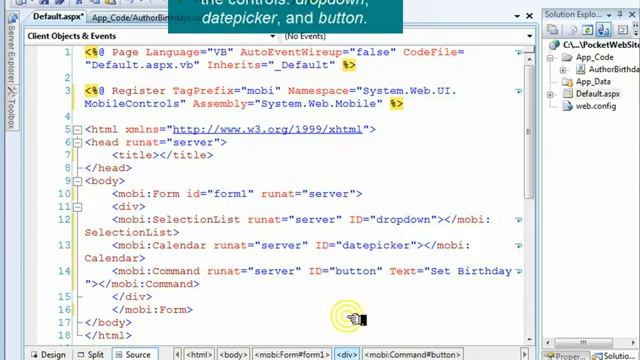Expand the AuthorBirthdays file node
Image resolution: width=640 pixels, height=360 pixels.
pos(563,70)
